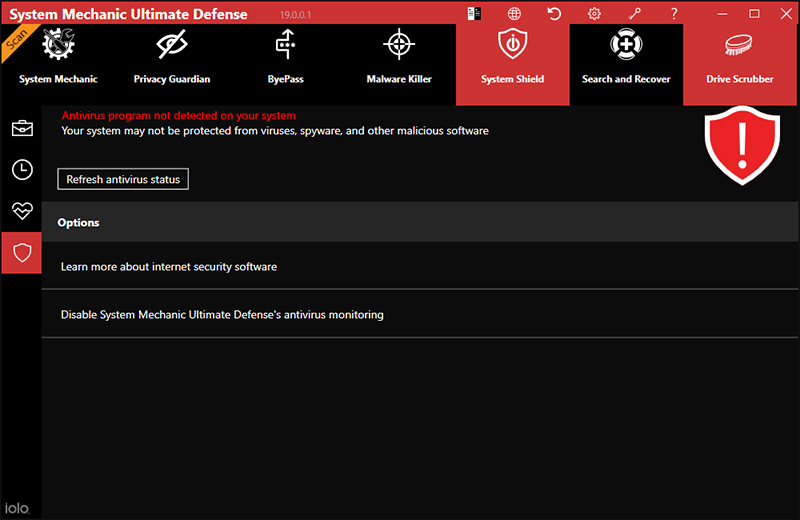The image size is (800, 520).
Task: Click the red 'Antivirus program not detected' message
Action: tap(179, 116)
